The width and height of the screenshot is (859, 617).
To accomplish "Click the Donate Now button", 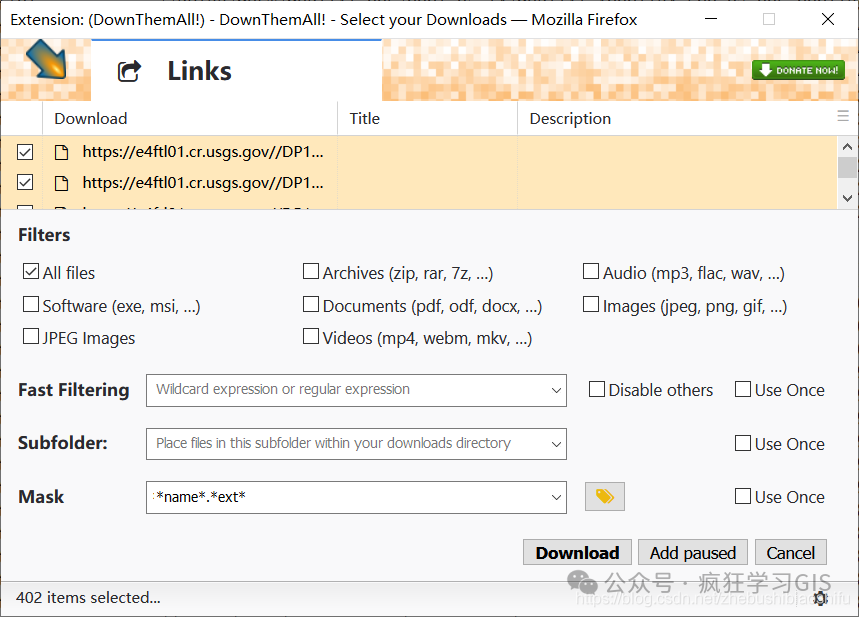I will click(x=798, y=70).
